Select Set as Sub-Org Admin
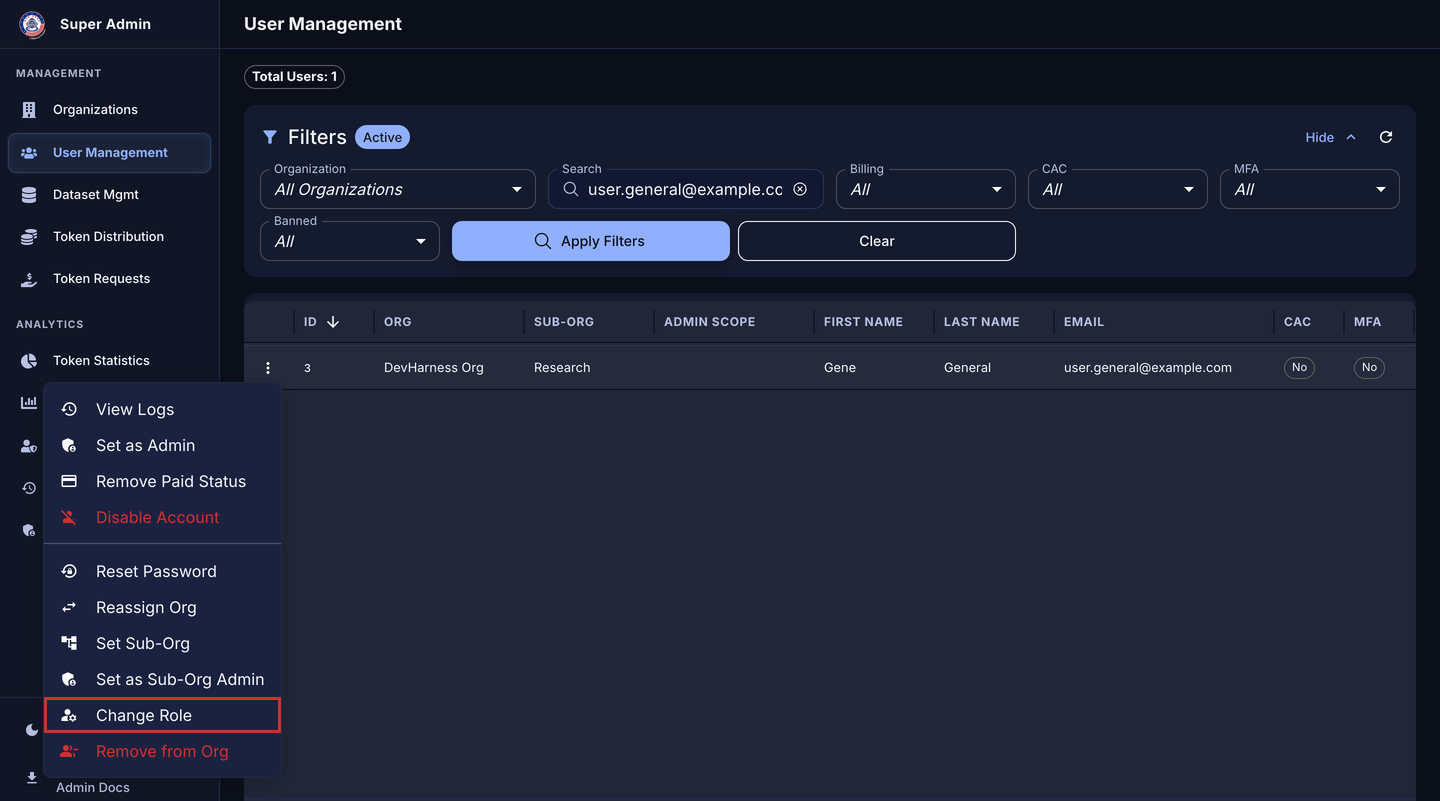Screen dimensions: 1440x801 (x=162, y=679)
